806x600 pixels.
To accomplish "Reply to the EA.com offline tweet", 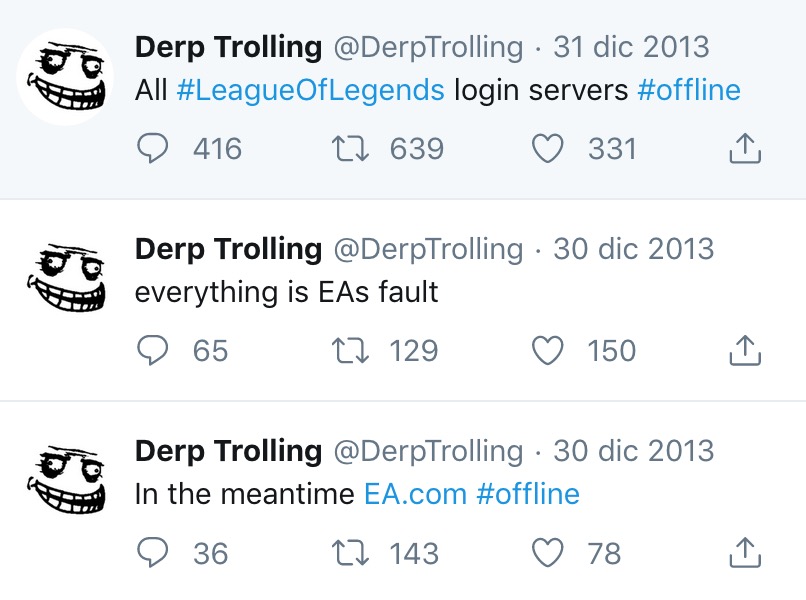I will pos(152,553).
